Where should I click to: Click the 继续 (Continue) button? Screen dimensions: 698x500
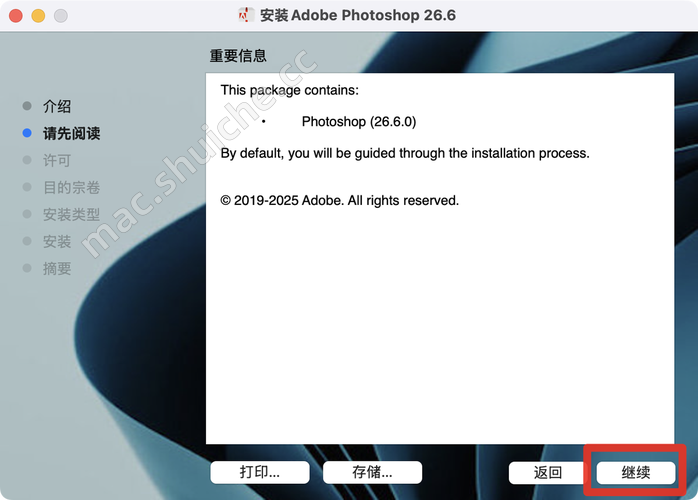pos(636,472)
